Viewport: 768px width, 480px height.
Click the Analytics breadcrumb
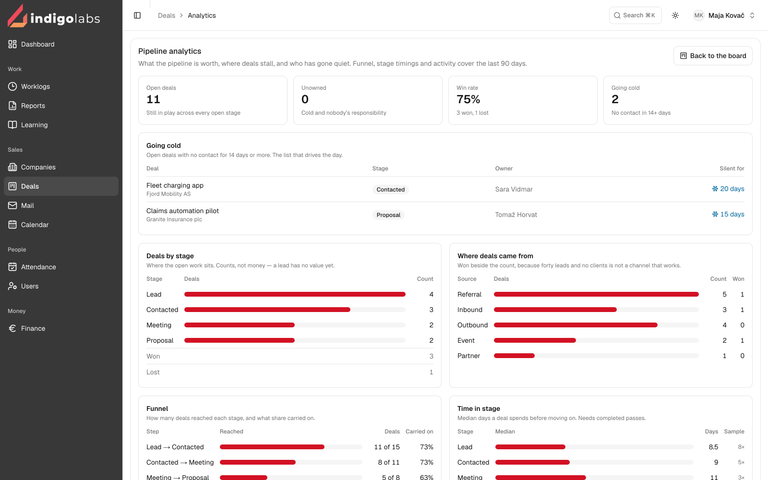coord(202,15)
